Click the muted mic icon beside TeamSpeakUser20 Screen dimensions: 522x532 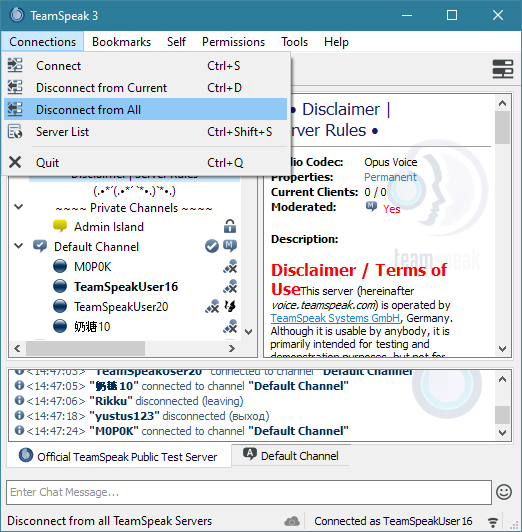(x=212, y=306)
